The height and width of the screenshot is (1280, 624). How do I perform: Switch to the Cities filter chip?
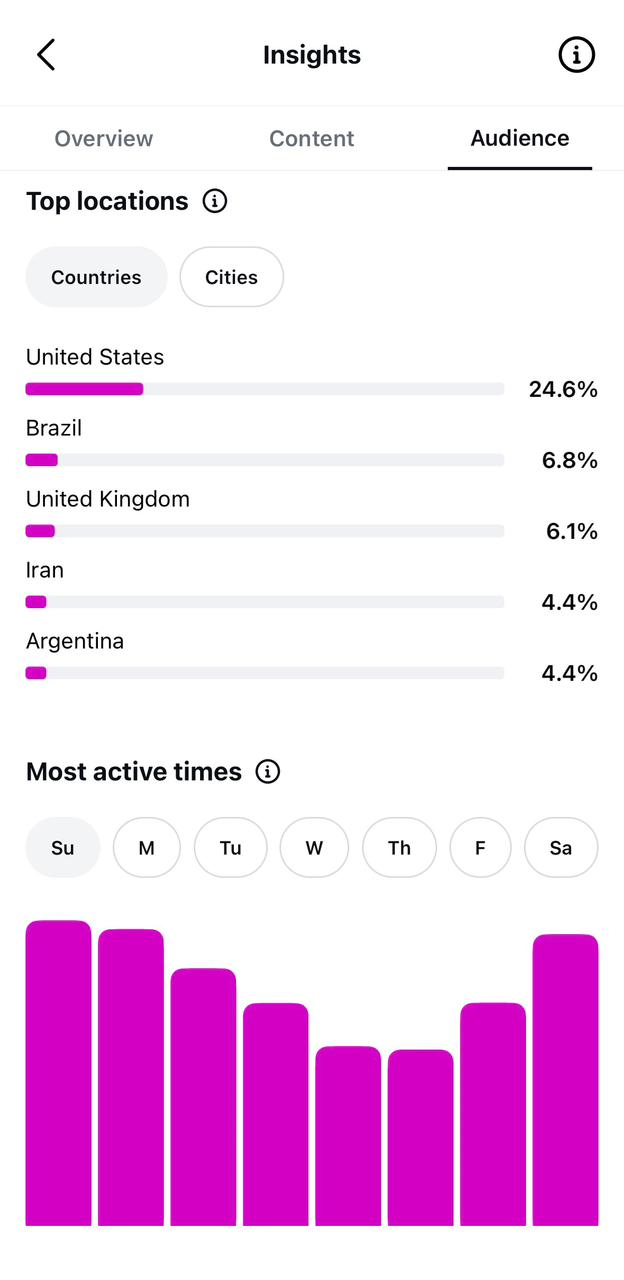pos(232,277)
